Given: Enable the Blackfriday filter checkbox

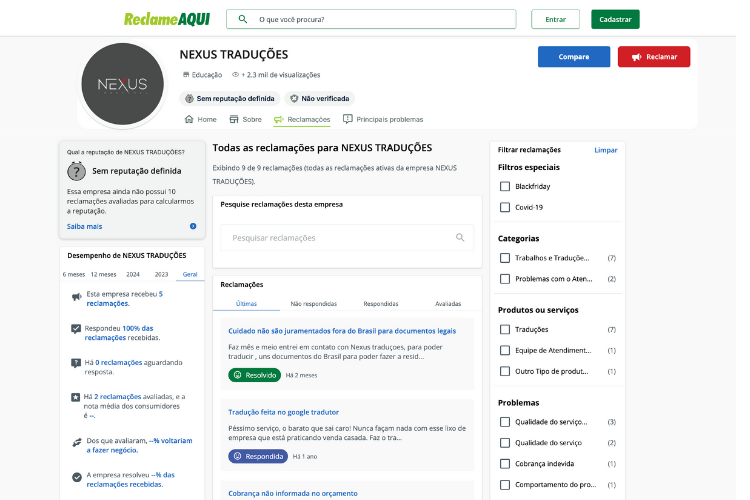Looking at the screenshot, I should (505, 186).
